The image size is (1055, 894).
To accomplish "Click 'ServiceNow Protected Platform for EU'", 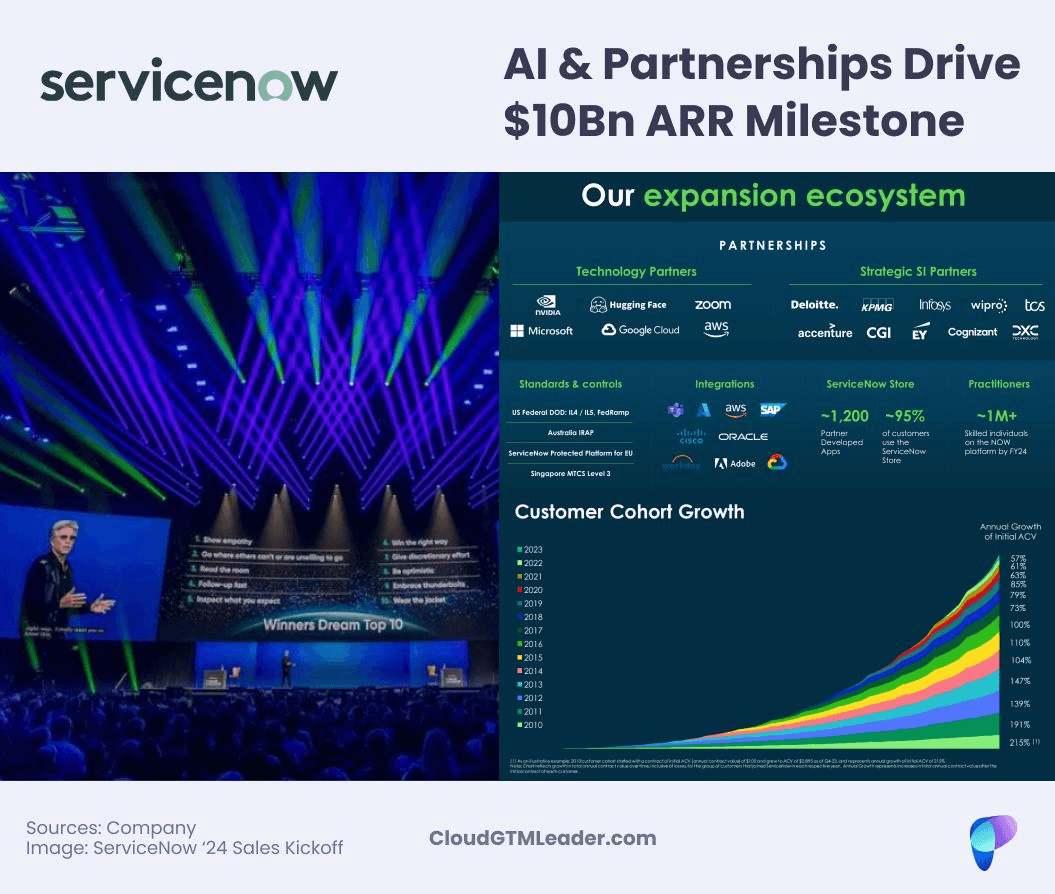I will 571,453.
